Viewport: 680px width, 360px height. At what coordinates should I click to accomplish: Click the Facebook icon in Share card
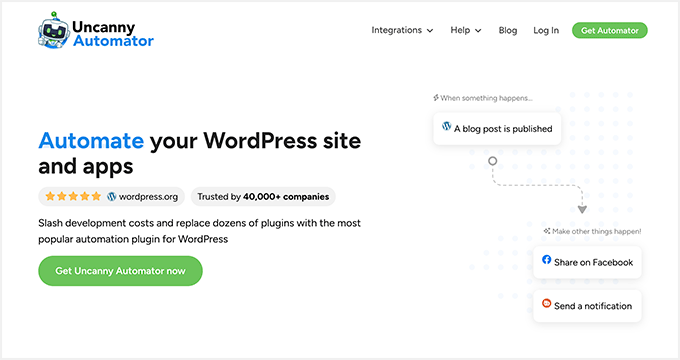pyautogui.click(x=546, y=259)
